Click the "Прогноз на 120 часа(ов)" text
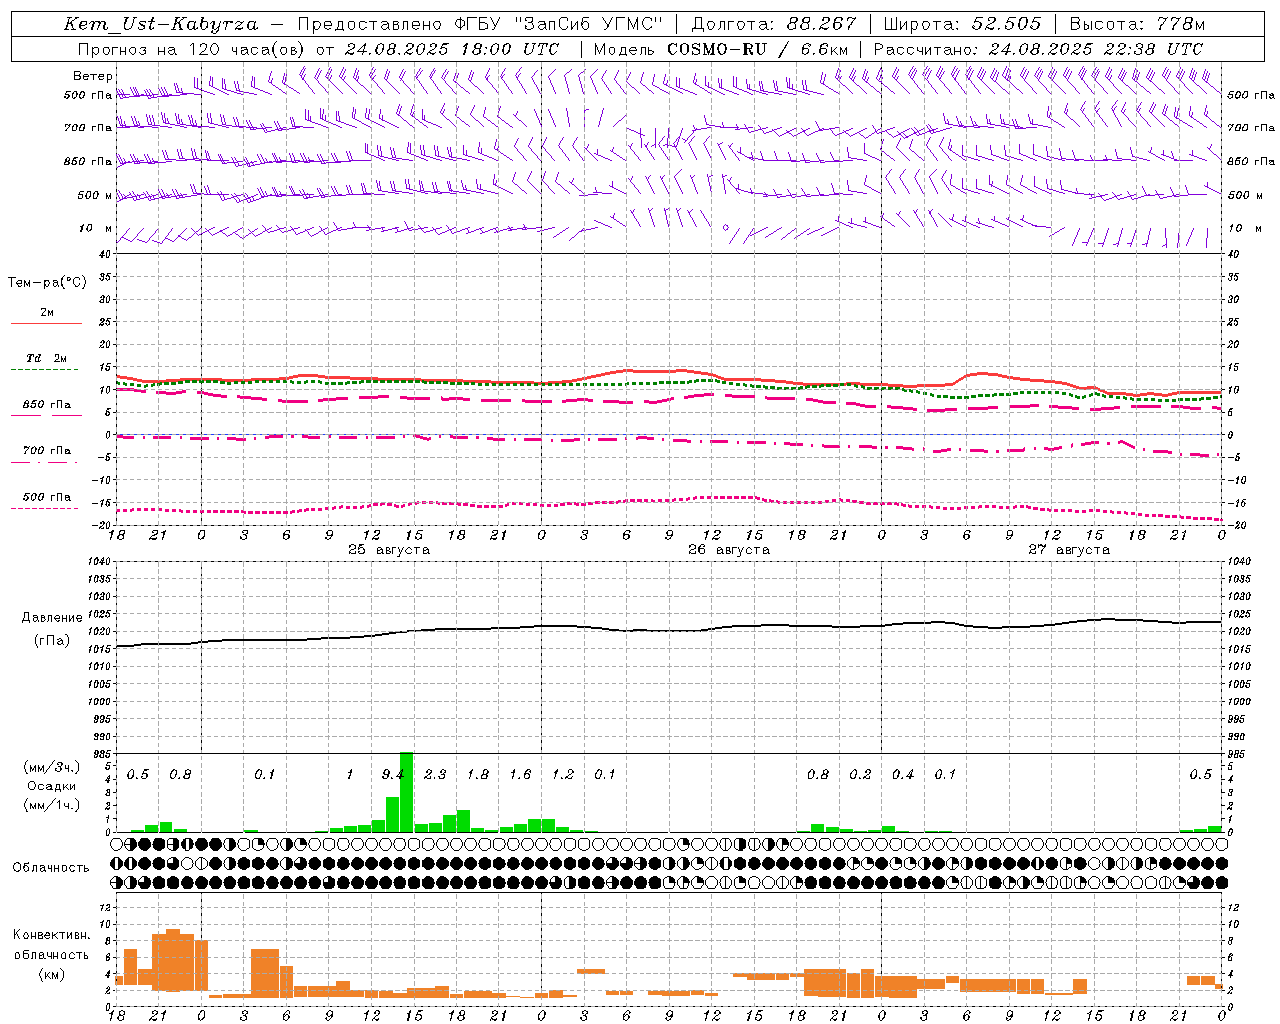This screenshot has height=1024, width=1280. 192,49
